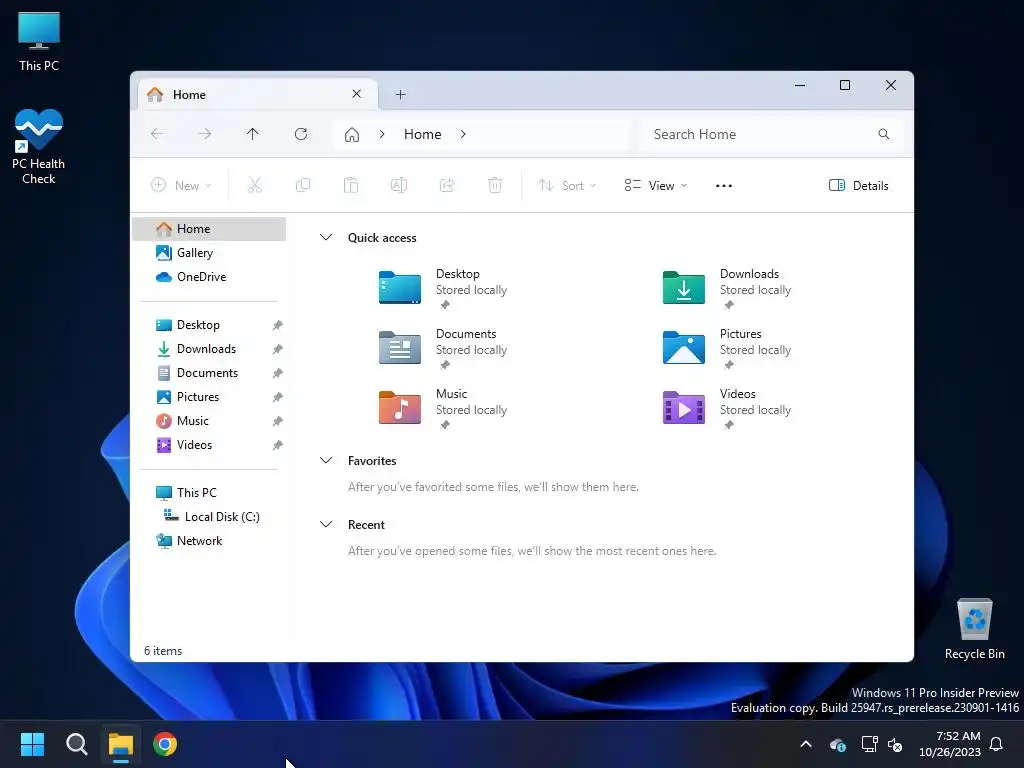Unpin Documents using its sidebar pin
This screenshot has width=1024, height=768.
277,373
